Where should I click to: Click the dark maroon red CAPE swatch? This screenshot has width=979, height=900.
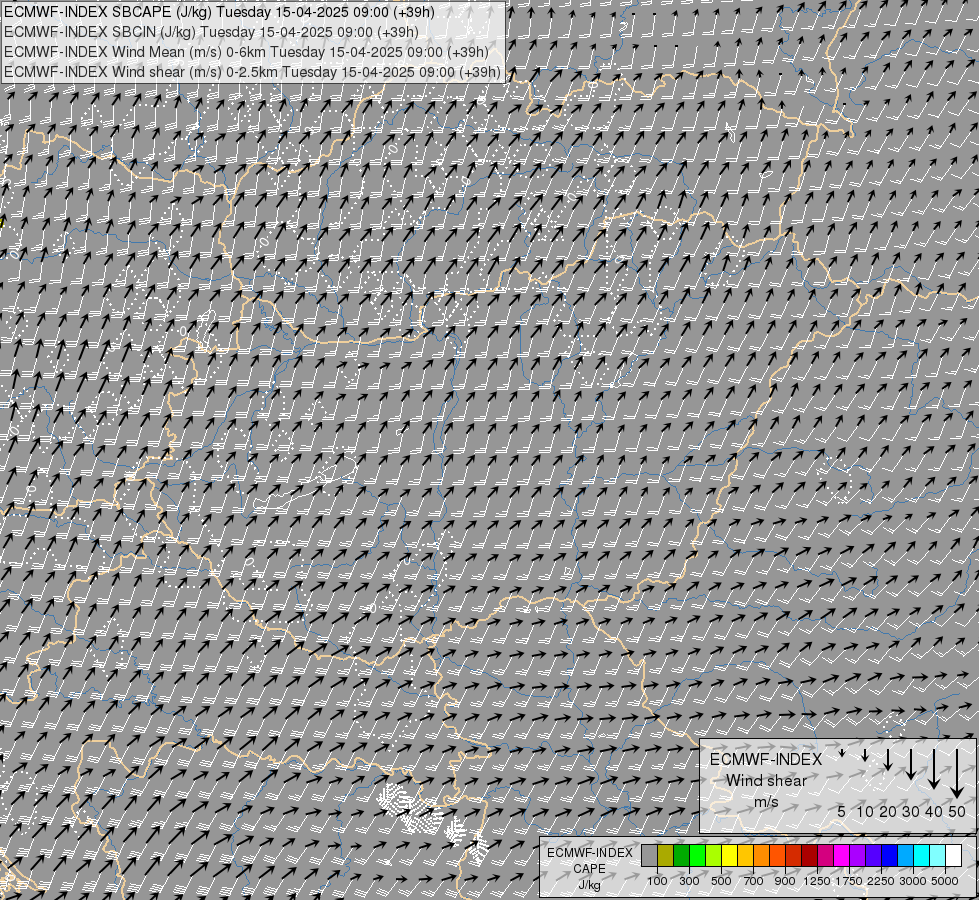[809, 856]
